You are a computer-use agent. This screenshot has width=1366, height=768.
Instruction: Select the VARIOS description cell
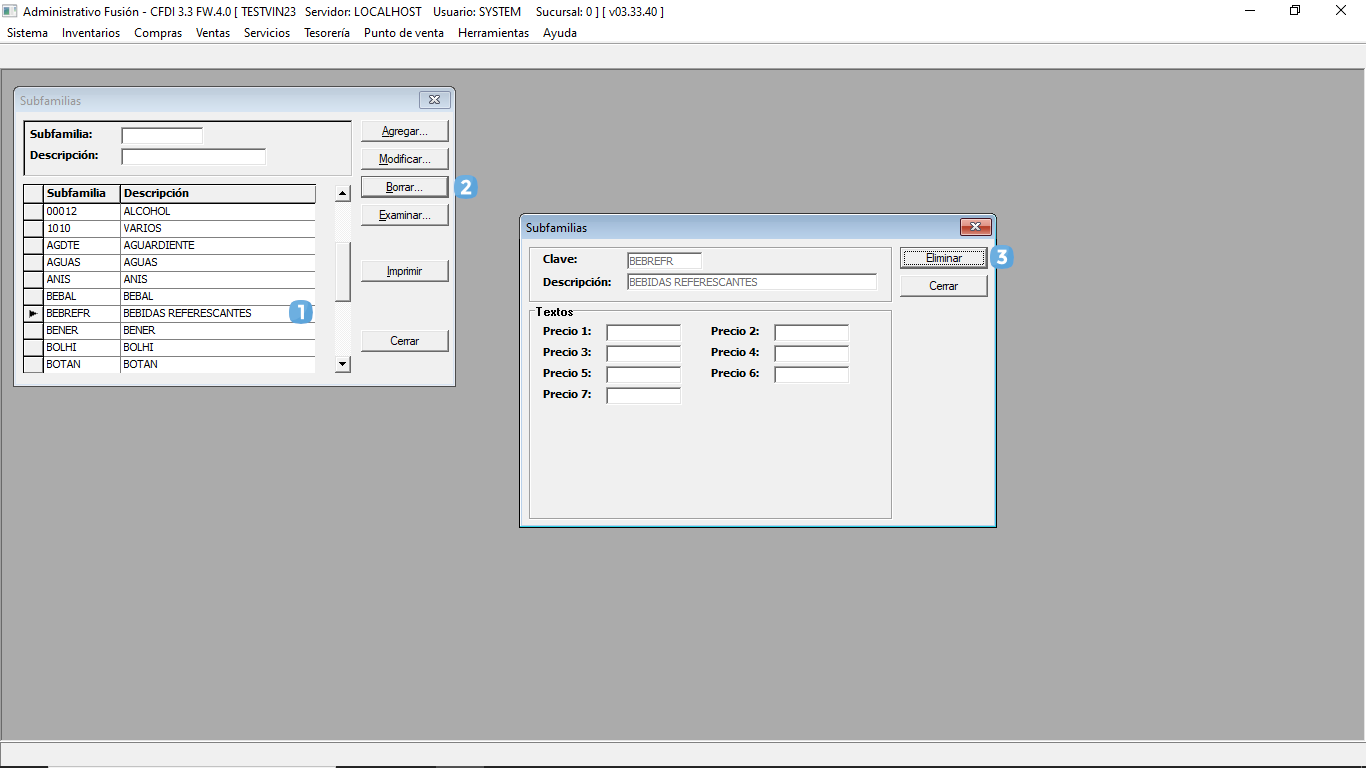pos(218,229)
